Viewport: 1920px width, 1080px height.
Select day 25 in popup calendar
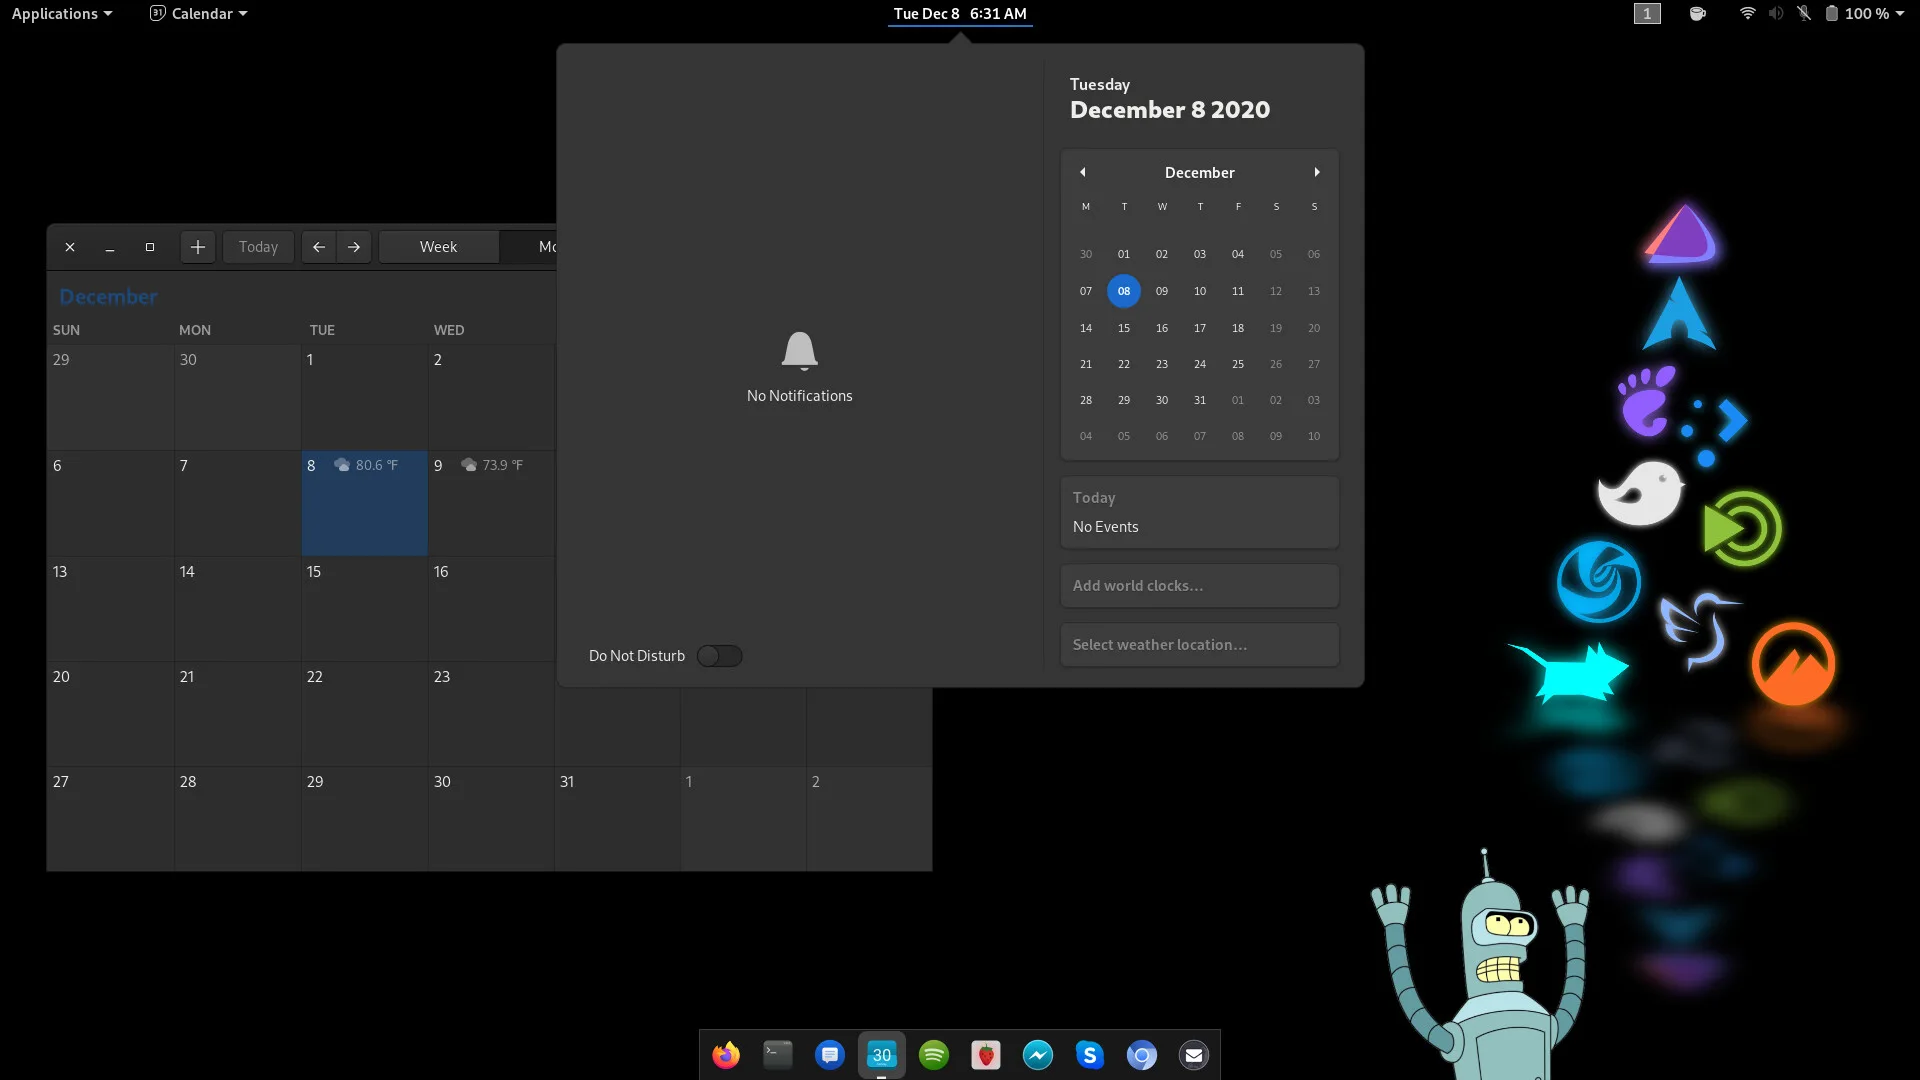[x=1238, y=364]
